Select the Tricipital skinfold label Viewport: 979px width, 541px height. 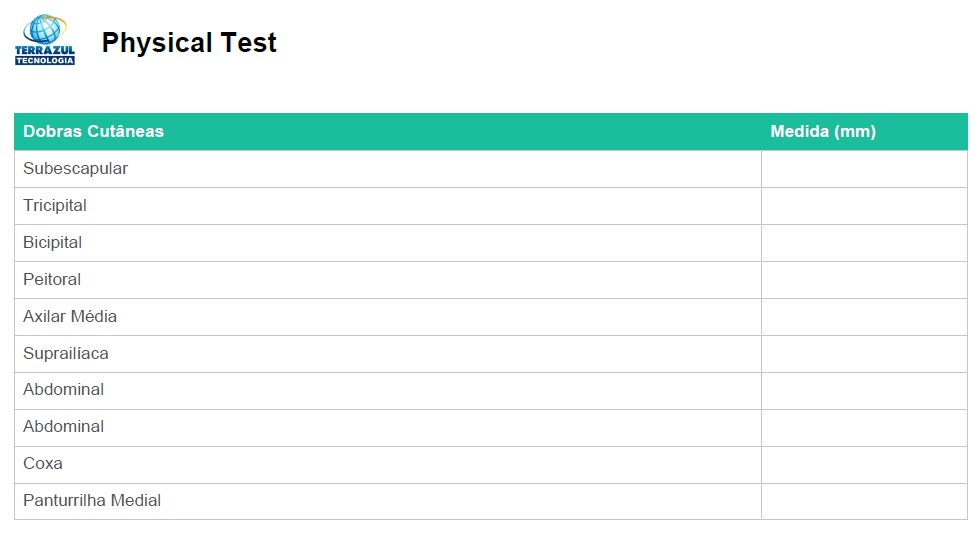tap(55, 206)
